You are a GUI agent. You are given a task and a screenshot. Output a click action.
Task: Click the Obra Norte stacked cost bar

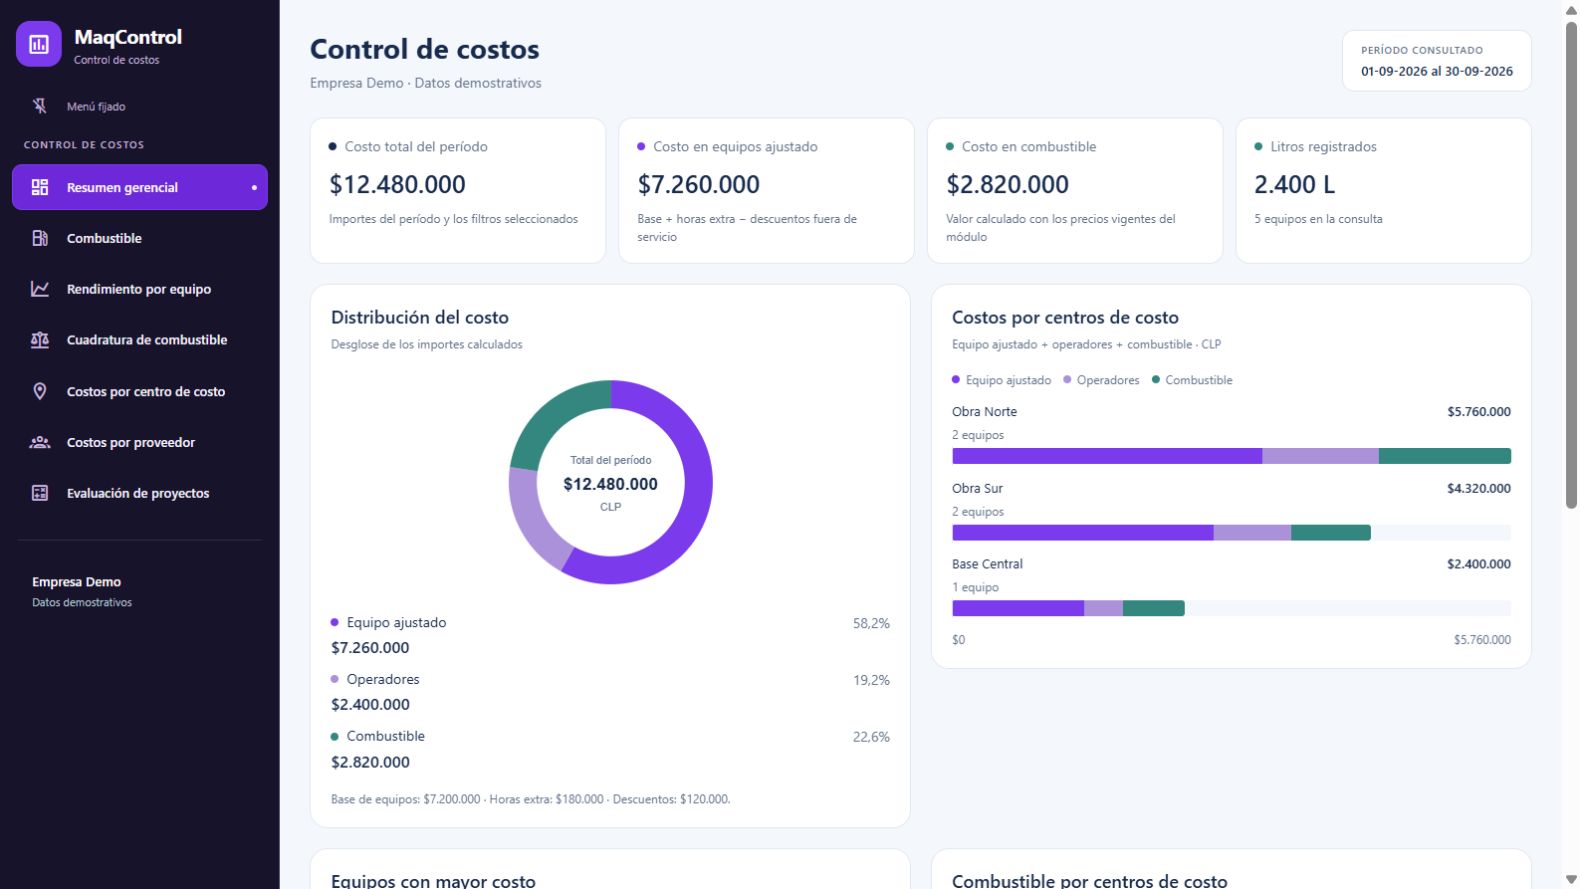coord(1231,456)
